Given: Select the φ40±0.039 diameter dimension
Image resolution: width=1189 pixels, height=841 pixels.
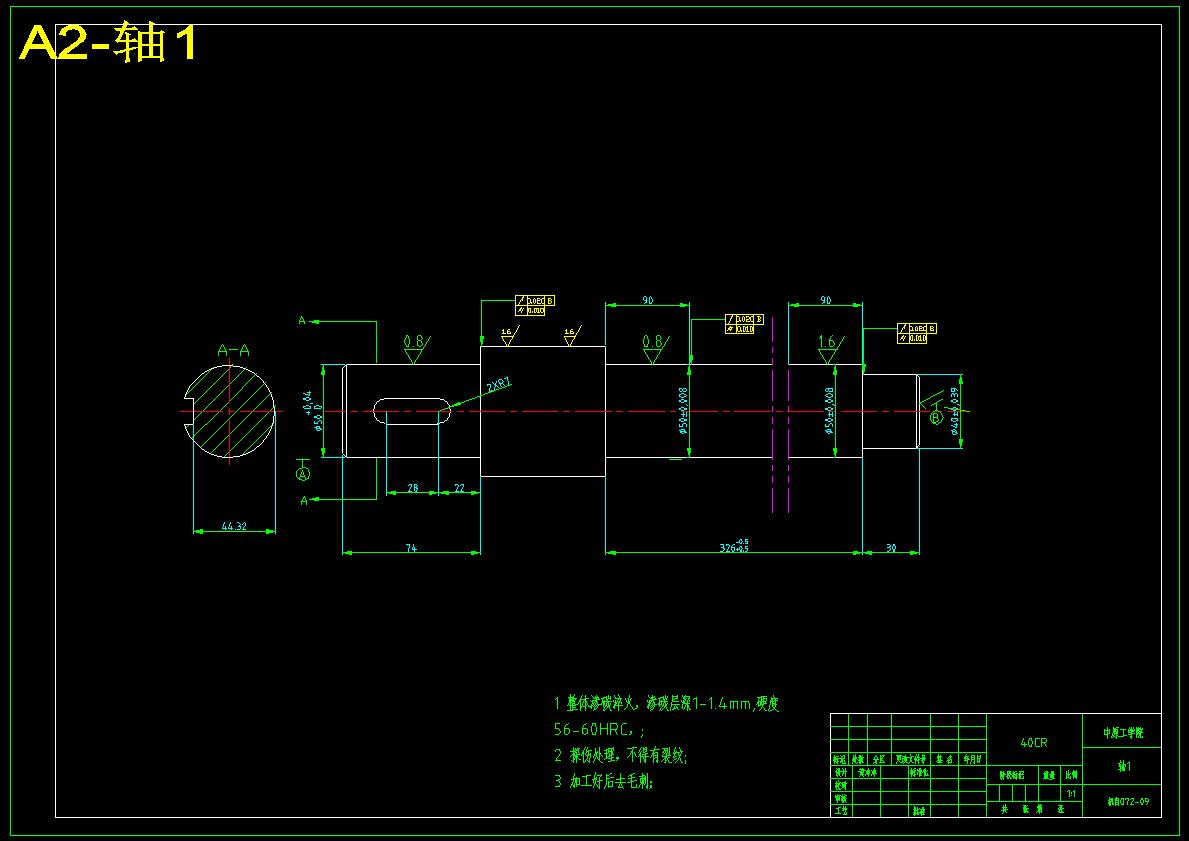Looking at the screenshot, I should (955, 411).
